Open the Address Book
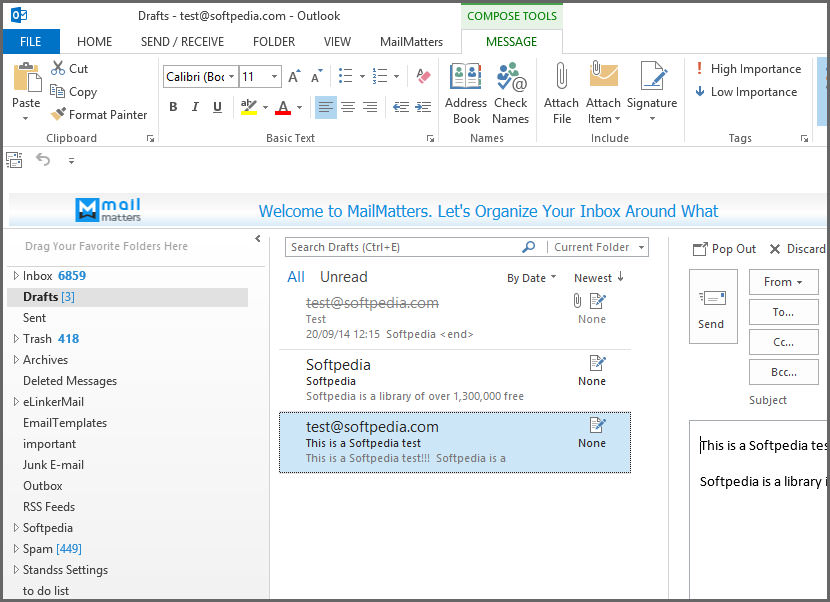The image size is (830, 602). 465,80
